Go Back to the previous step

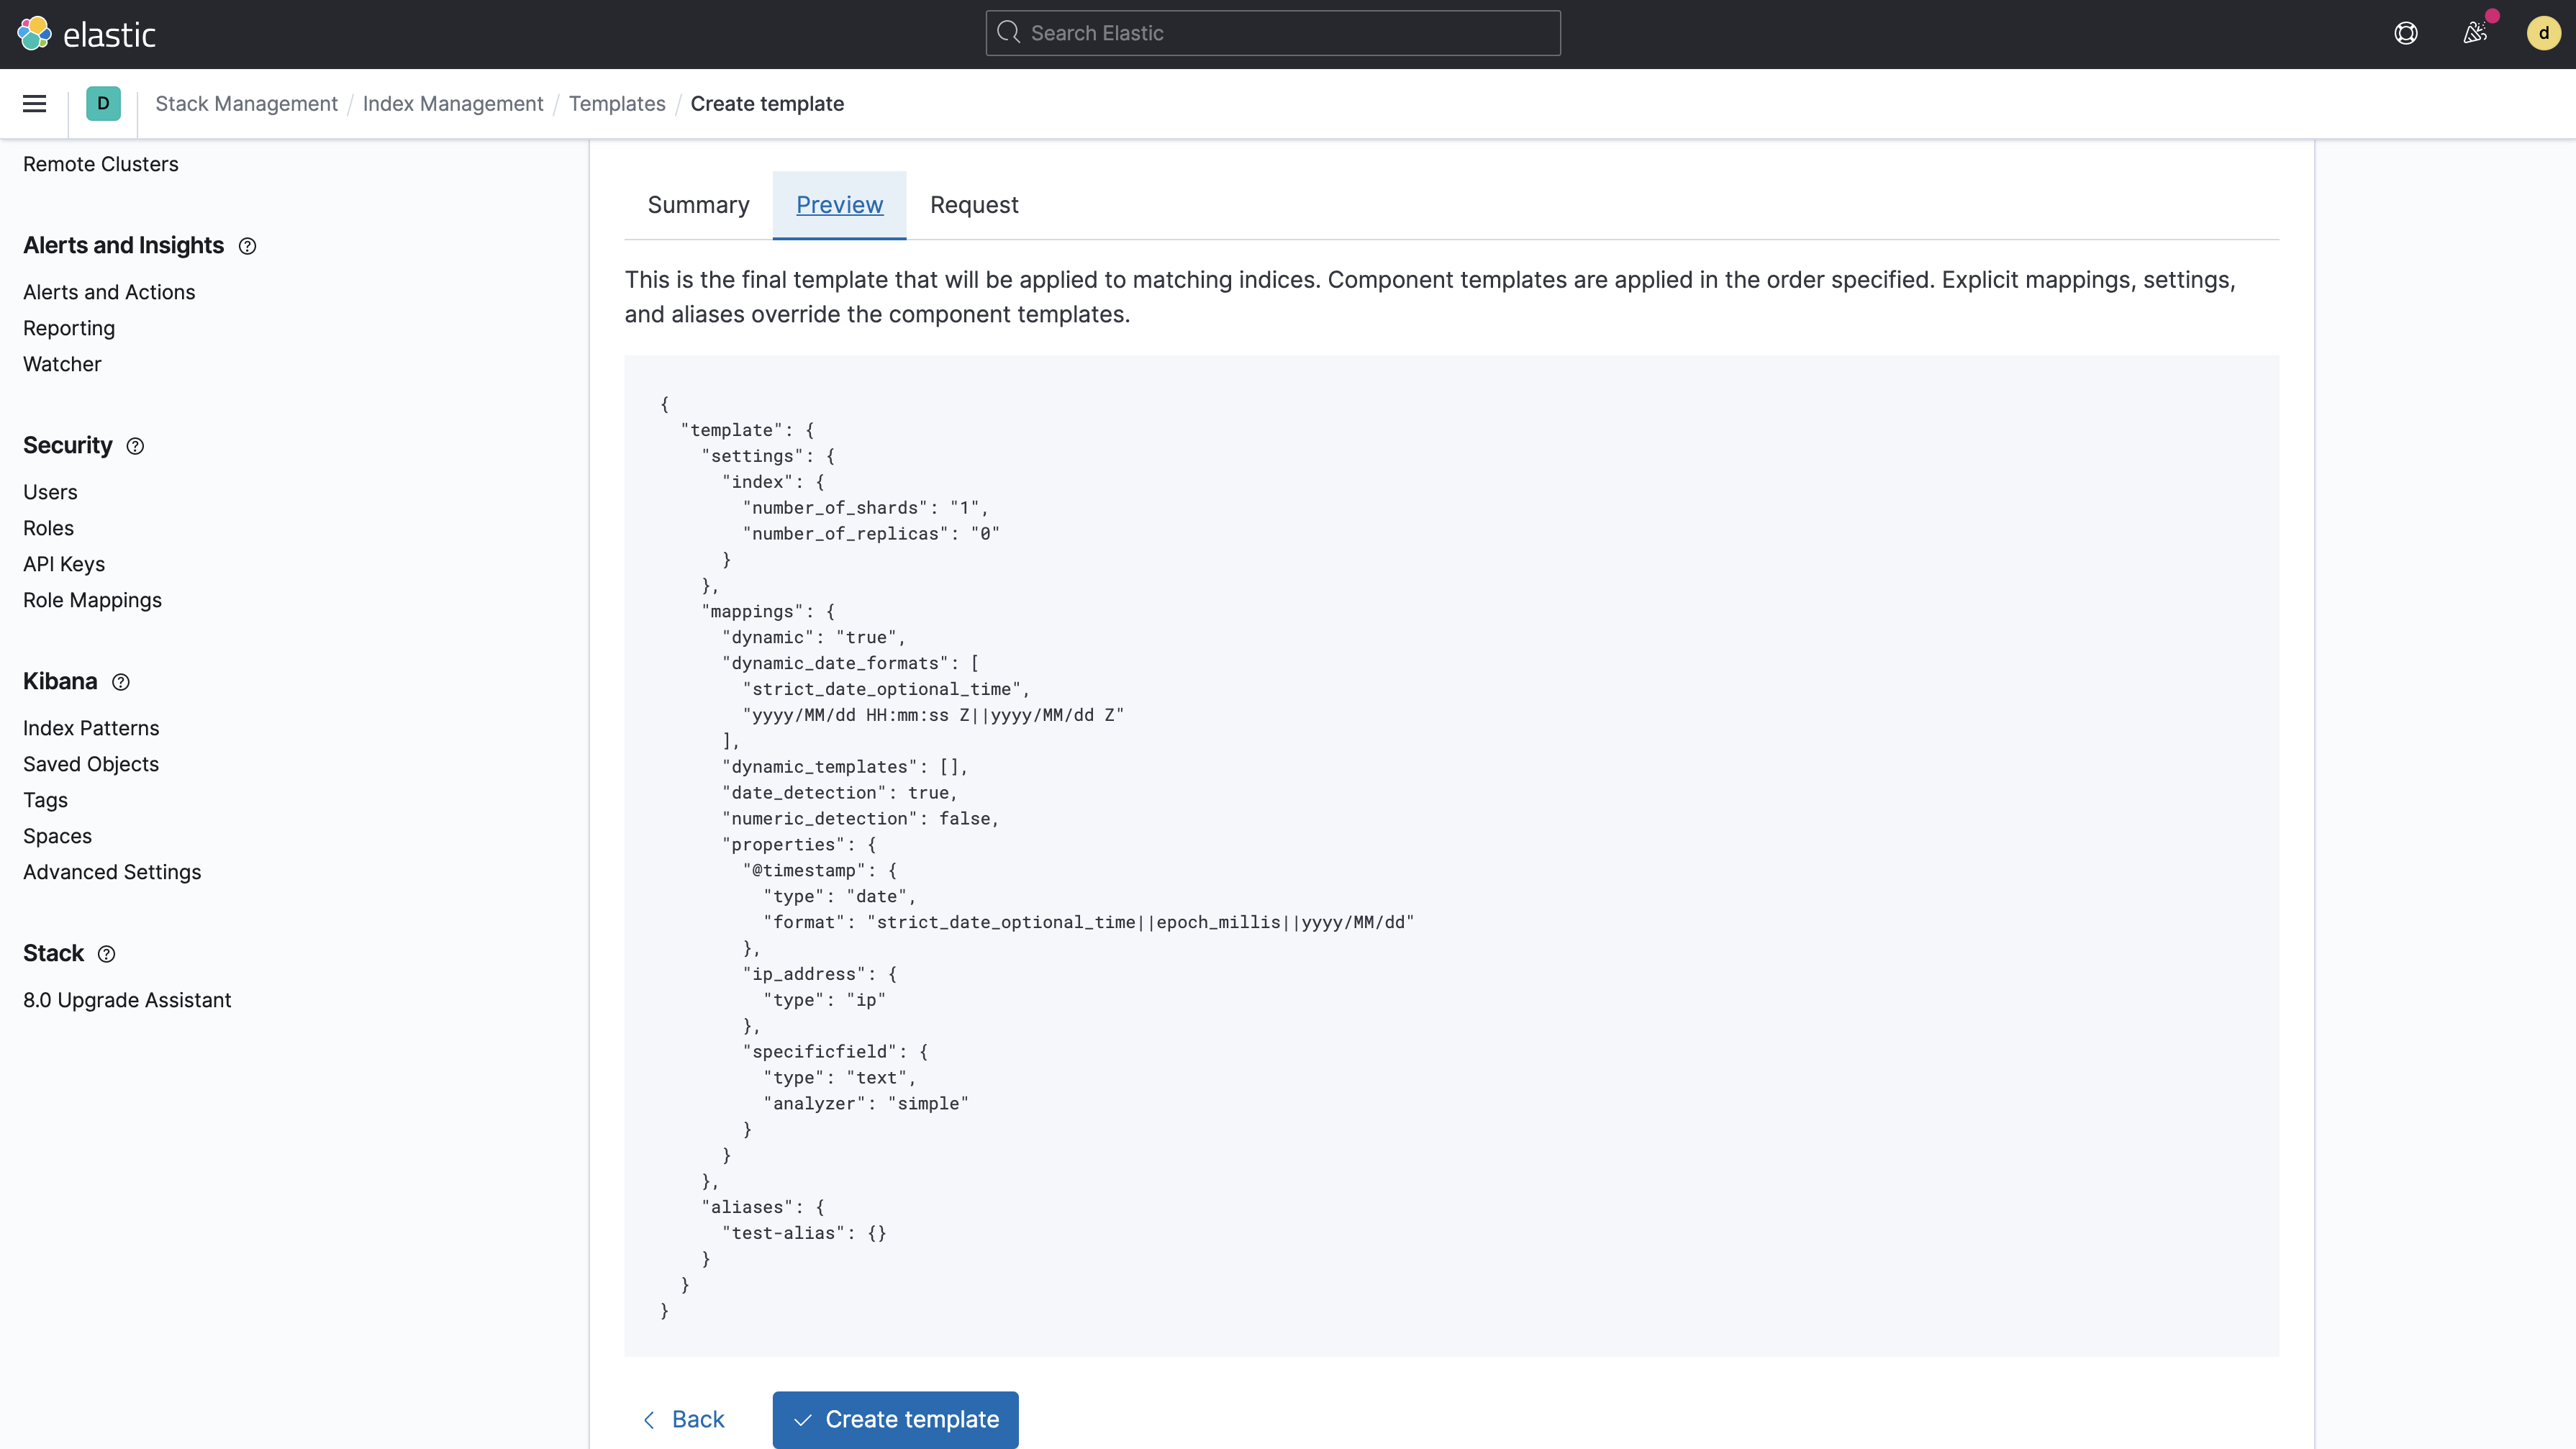click(684, 1419)
